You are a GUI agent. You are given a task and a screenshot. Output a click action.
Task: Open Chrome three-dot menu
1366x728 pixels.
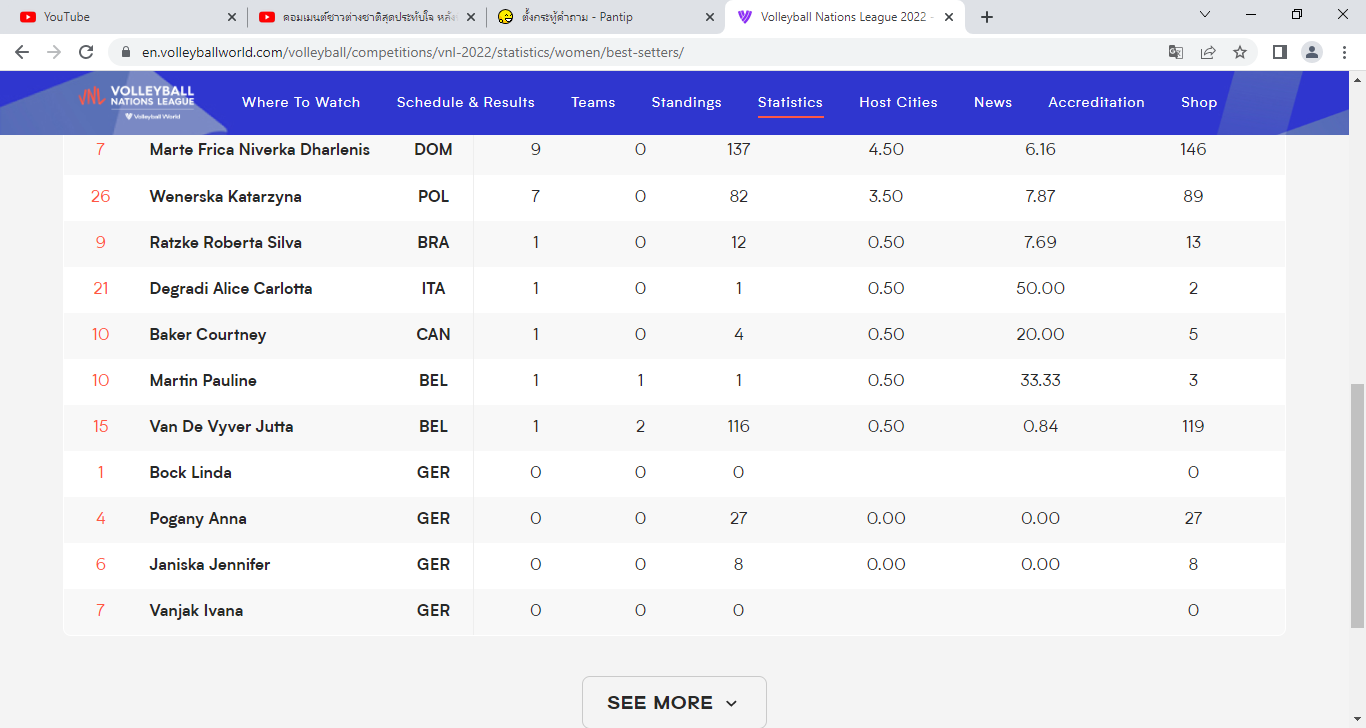coord(1343,52)
